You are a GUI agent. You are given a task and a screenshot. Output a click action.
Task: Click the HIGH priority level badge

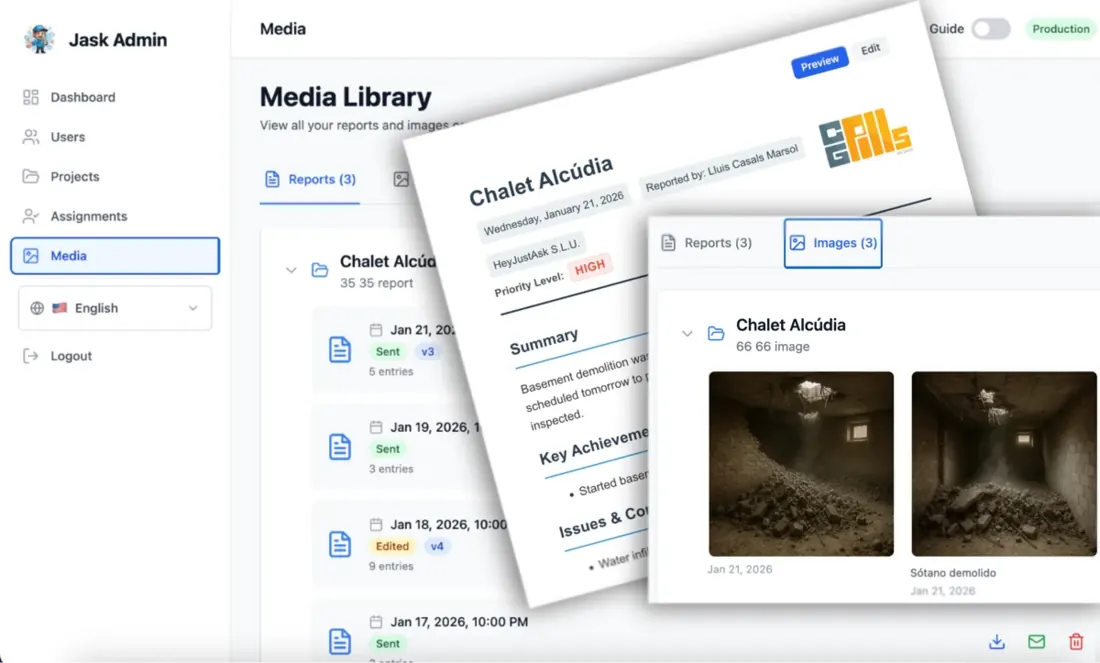[590, 267]
